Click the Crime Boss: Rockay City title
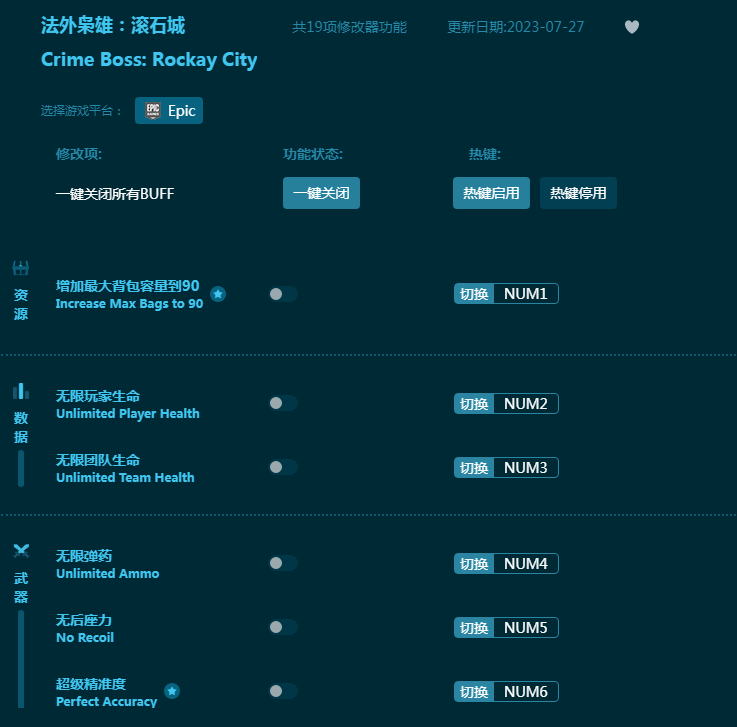The width and height of the screenshot is (737, 727). pyautogui.click(x=149, y=60)
